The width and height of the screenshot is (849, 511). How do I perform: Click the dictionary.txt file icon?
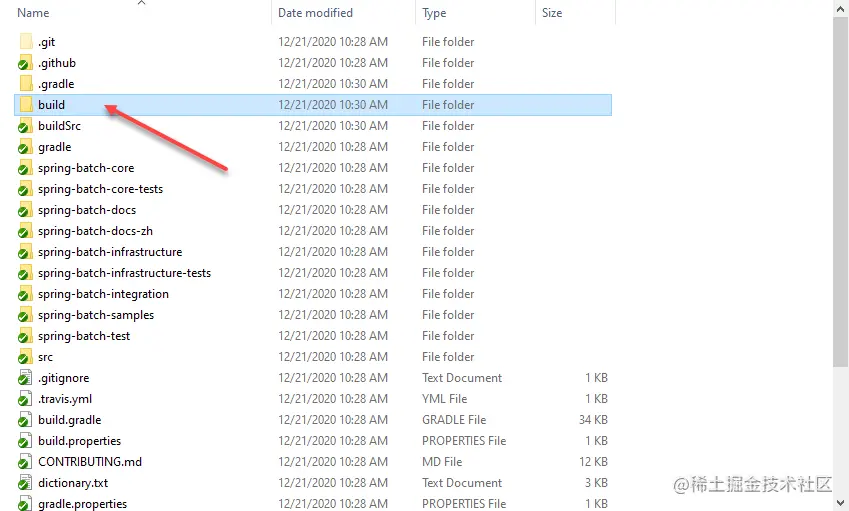(x=25, y=483)
